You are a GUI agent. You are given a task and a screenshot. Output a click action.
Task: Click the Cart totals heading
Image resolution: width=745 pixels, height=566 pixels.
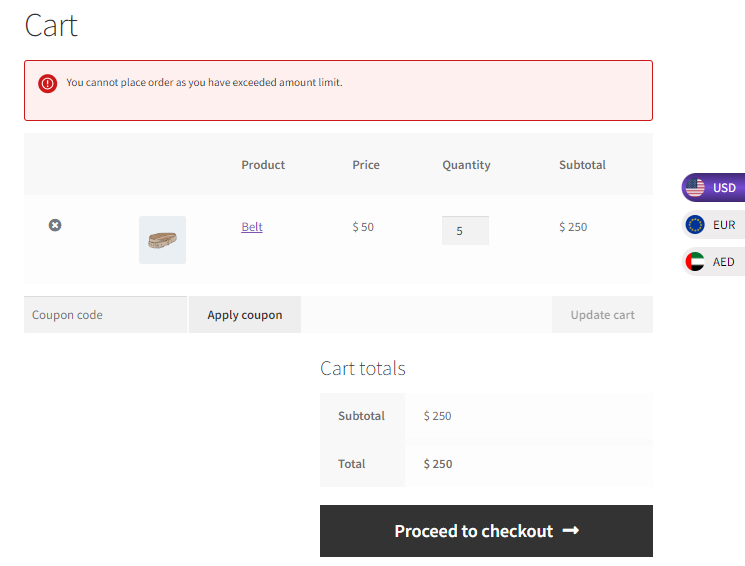[x=363, y=368]
